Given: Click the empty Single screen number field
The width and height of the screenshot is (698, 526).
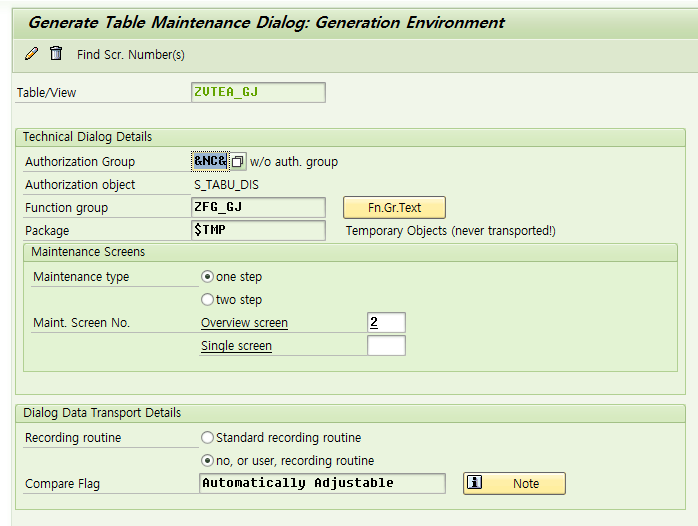Looking at the screenshot, I should tap(386, 345).
